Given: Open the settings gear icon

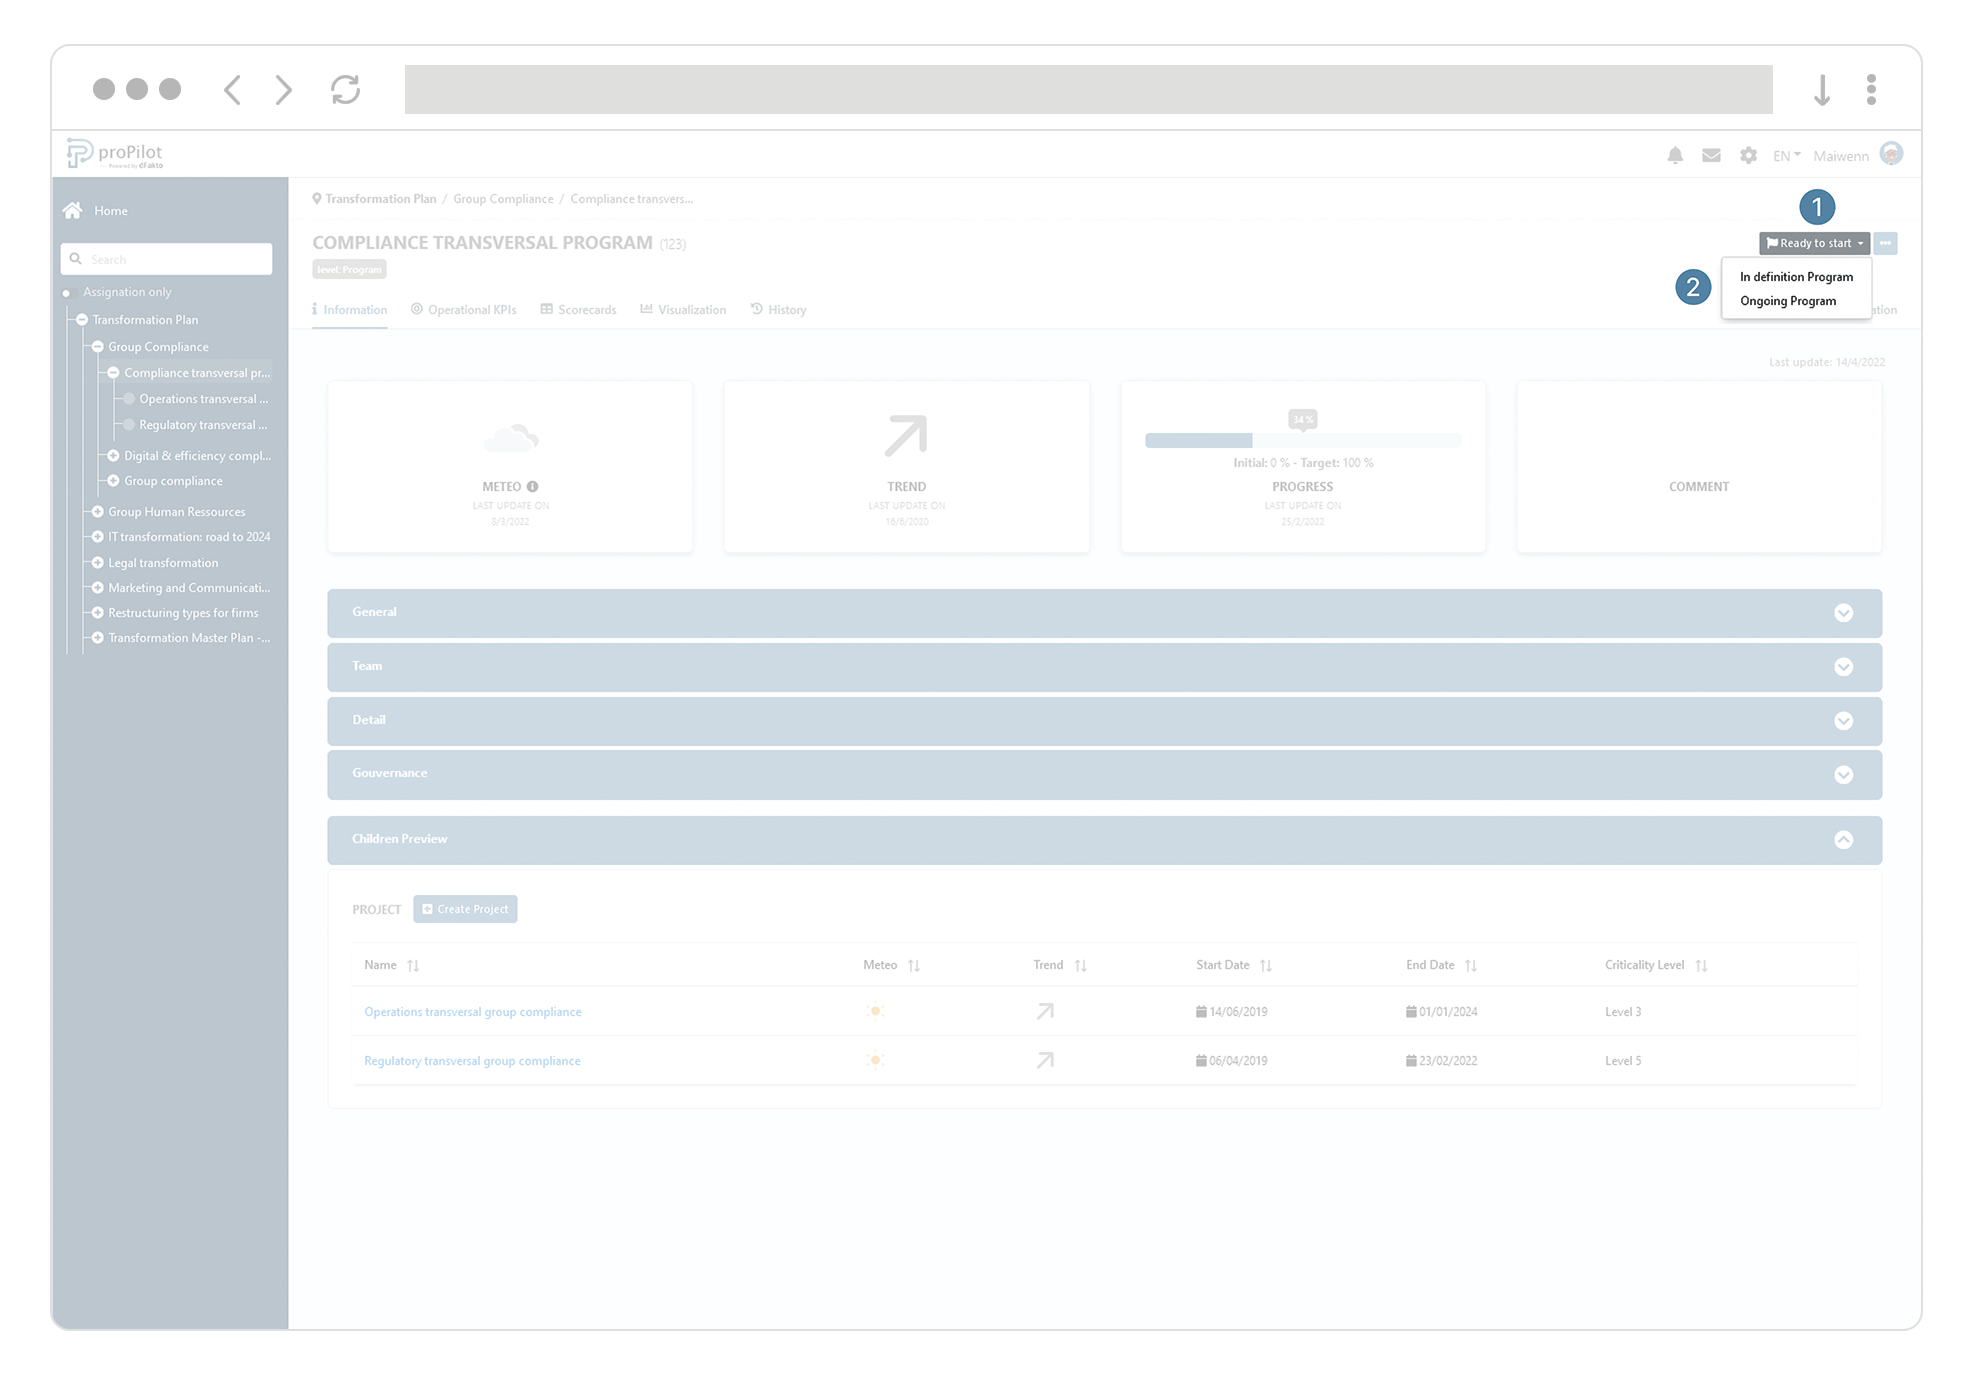Looking at the screenshot, I should tap(1748, 155).
